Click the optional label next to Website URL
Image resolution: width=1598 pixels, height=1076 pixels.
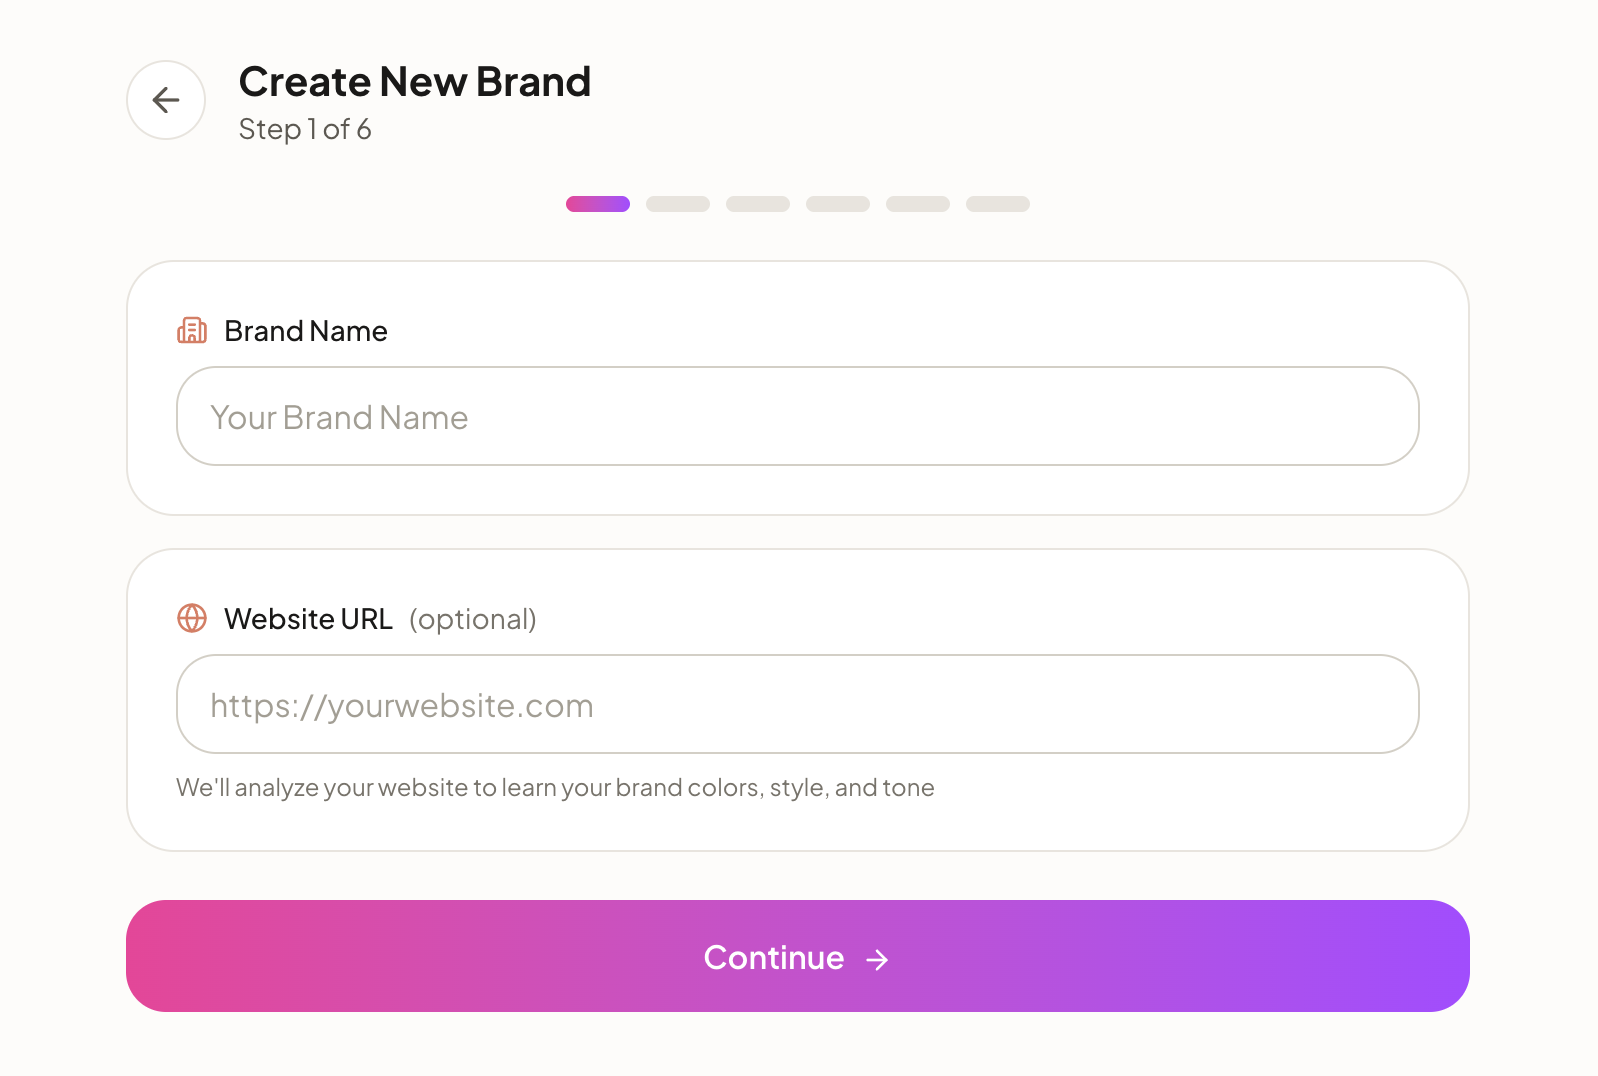472,619
